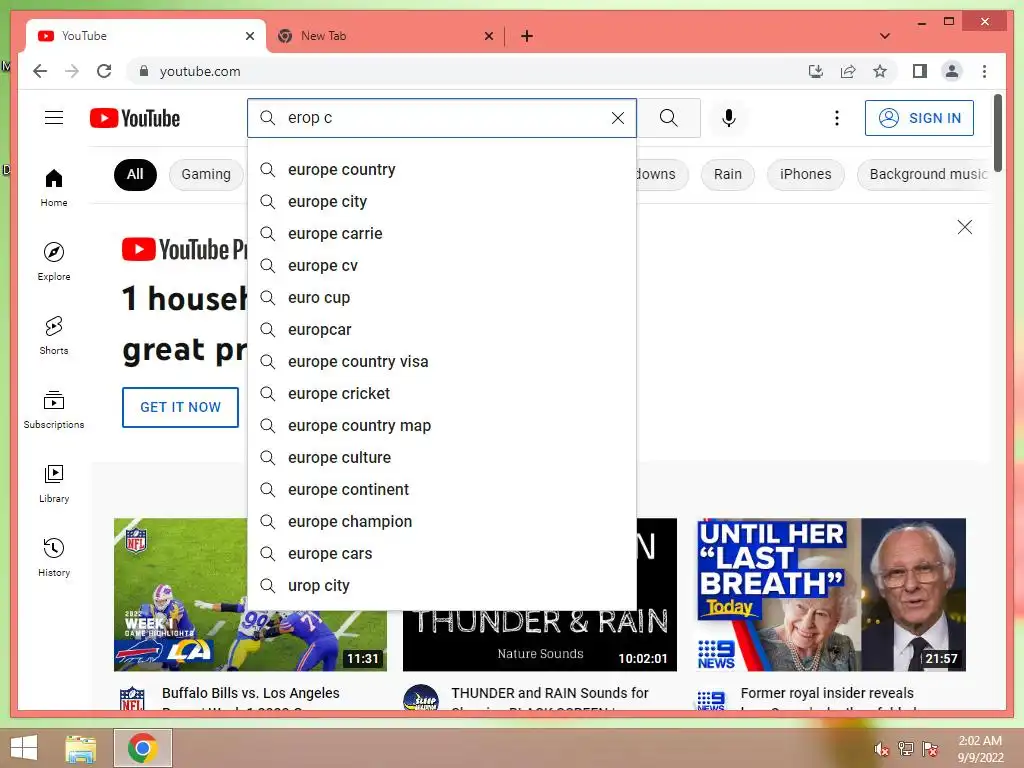
Task: Open Chrome three-dot menu
Action: pyautogui.click(x=984, y=71)
